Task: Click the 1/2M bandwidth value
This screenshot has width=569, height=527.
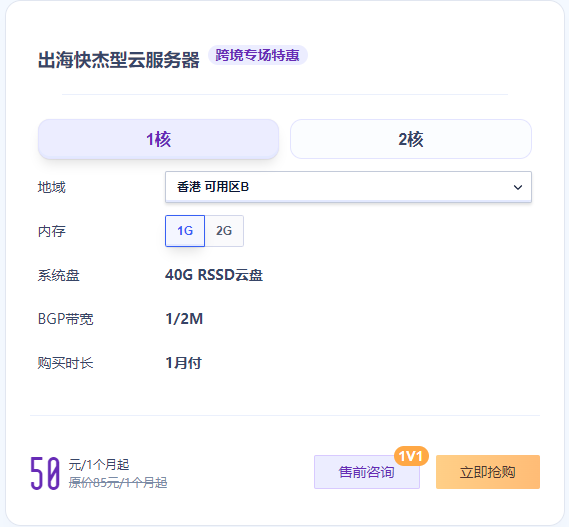Action: click(184, 319)
